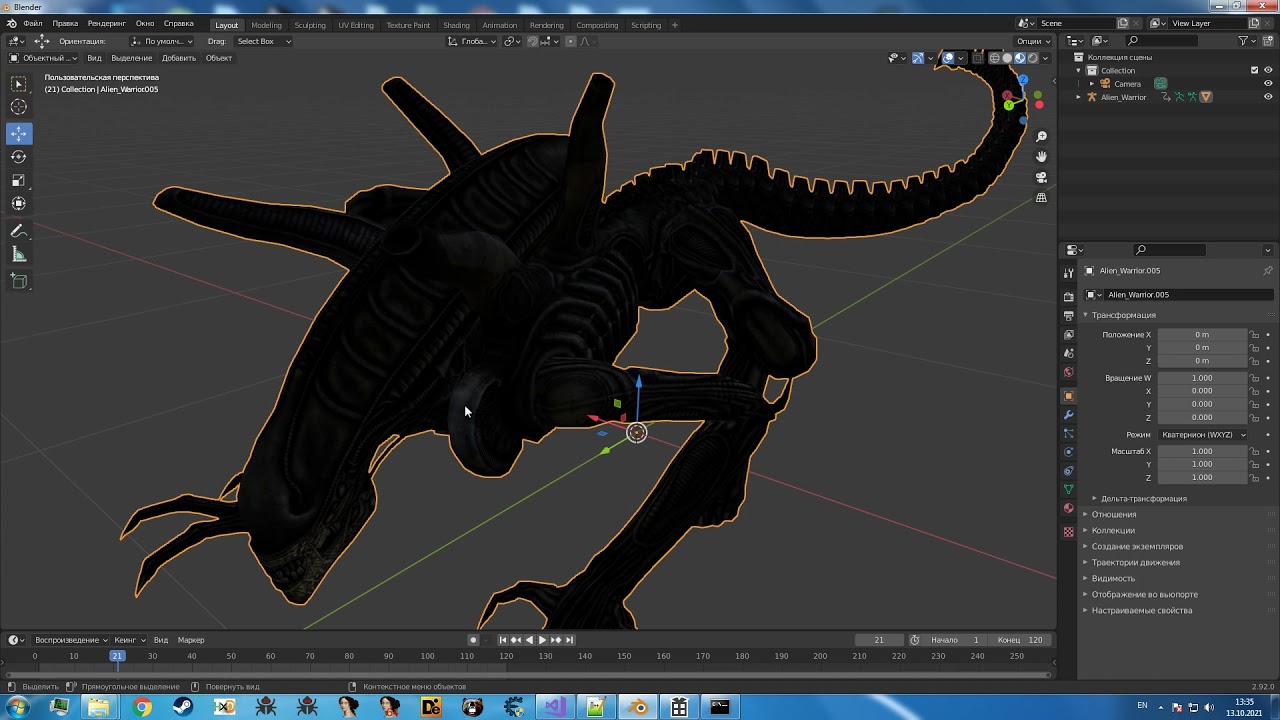Select the Annotate pencil tool
Viewport: 1280px width, 720px height.
pyautogui.click(x=19, y=231)
